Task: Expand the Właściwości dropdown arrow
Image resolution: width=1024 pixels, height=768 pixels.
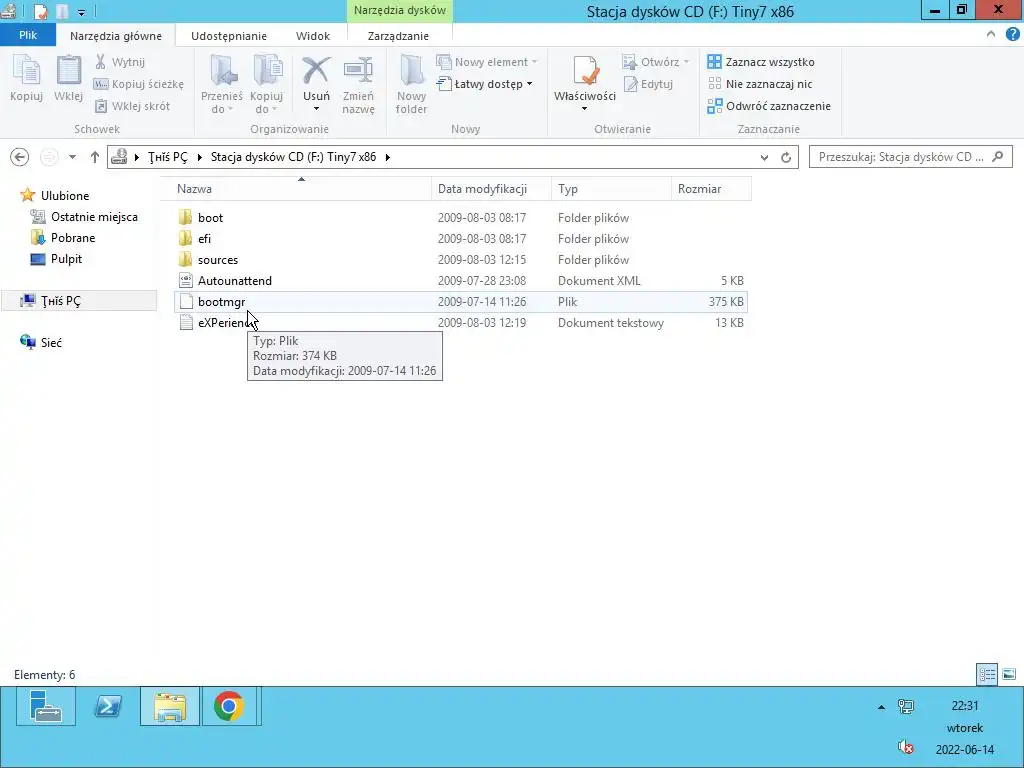Action: [x=584, y=108]
